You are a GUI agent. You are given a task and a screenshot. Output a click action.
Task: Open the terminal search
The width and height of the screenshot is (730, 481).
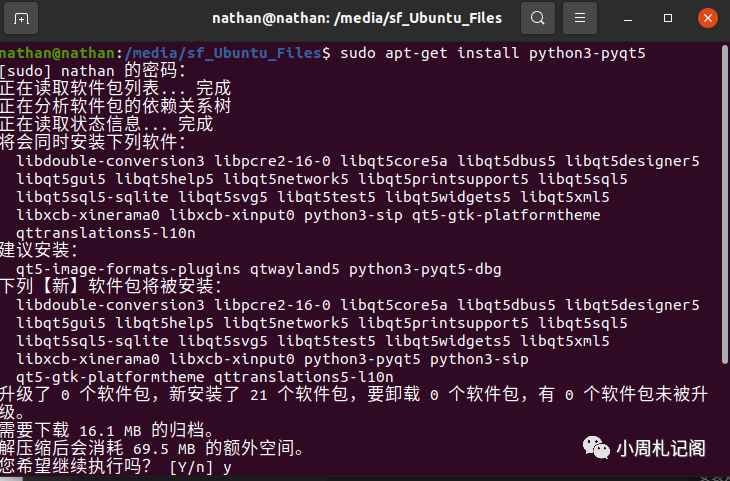click(538, 18)
